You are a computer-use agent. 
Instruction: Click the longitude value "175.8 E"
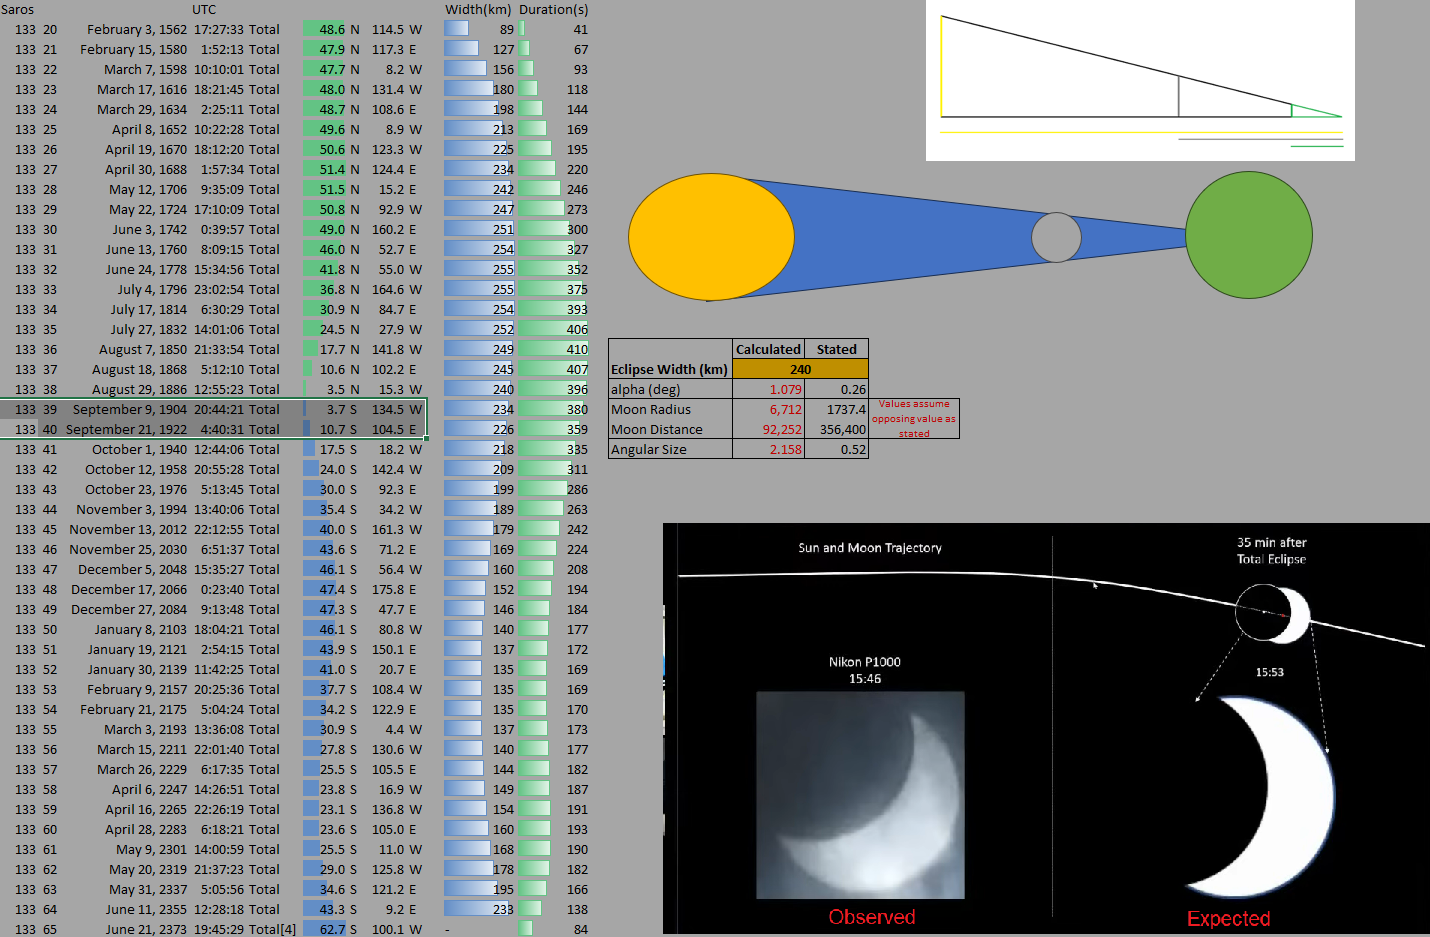[397, 589]
